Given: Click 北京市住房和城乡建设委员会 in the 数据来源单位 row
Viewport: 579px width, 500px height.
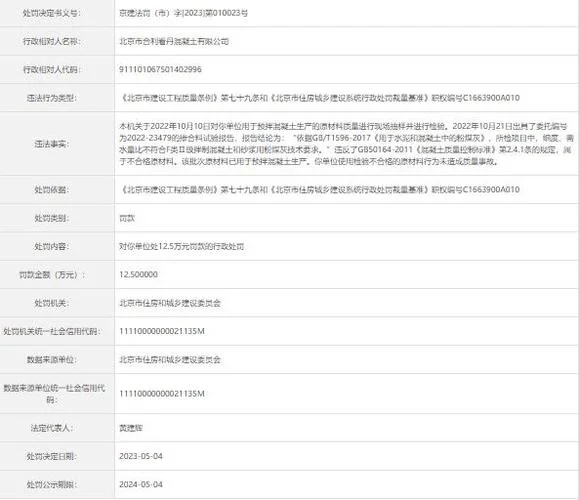Looking at the screenshot, I should click(170, 360).
